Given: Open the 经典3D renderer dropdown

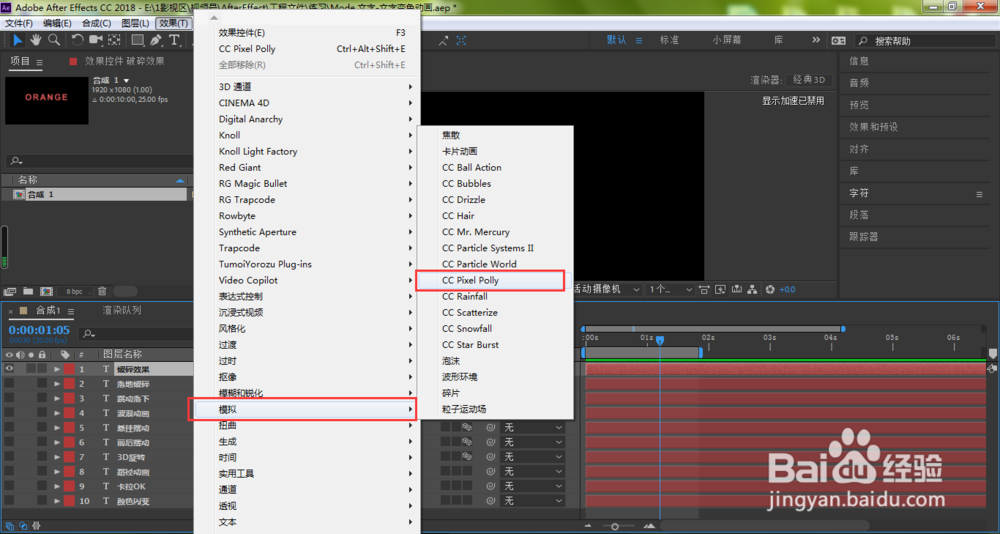Looking at the screenshot, I should [808, 80].
